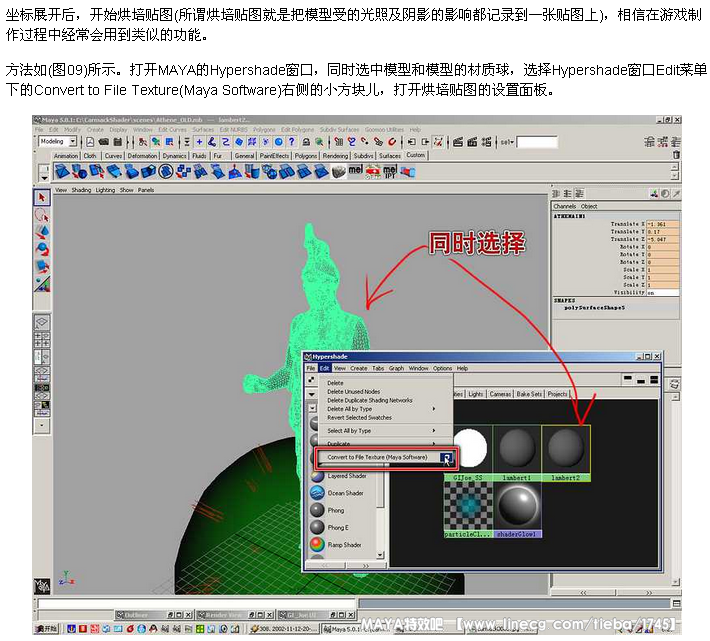
Task: Open the dropdown below toolbox layout icons
Action: [x=42, y=426]
